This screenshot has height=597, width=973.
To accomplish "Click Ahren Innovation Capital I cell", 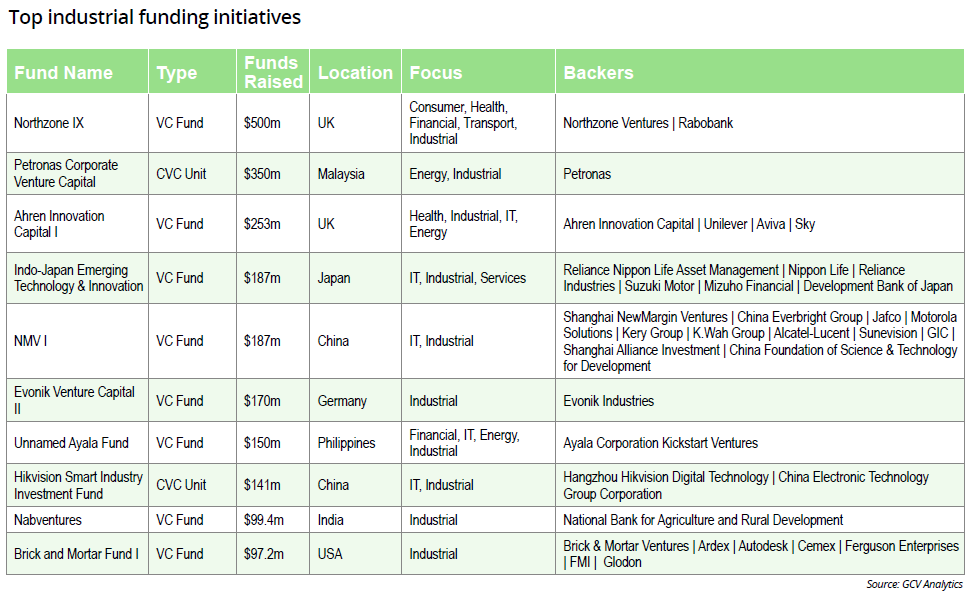I will click(59, 224).
